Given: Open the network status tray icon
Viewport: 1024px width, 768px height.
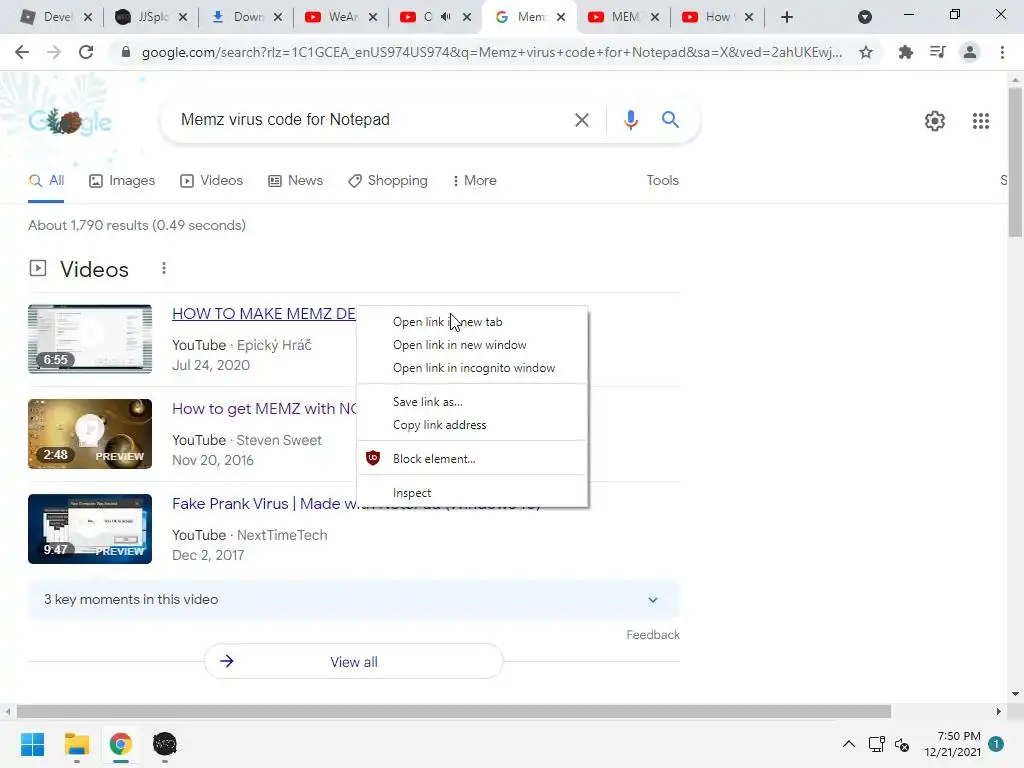Looking at the screenshot, I should (x=876, y=744).
